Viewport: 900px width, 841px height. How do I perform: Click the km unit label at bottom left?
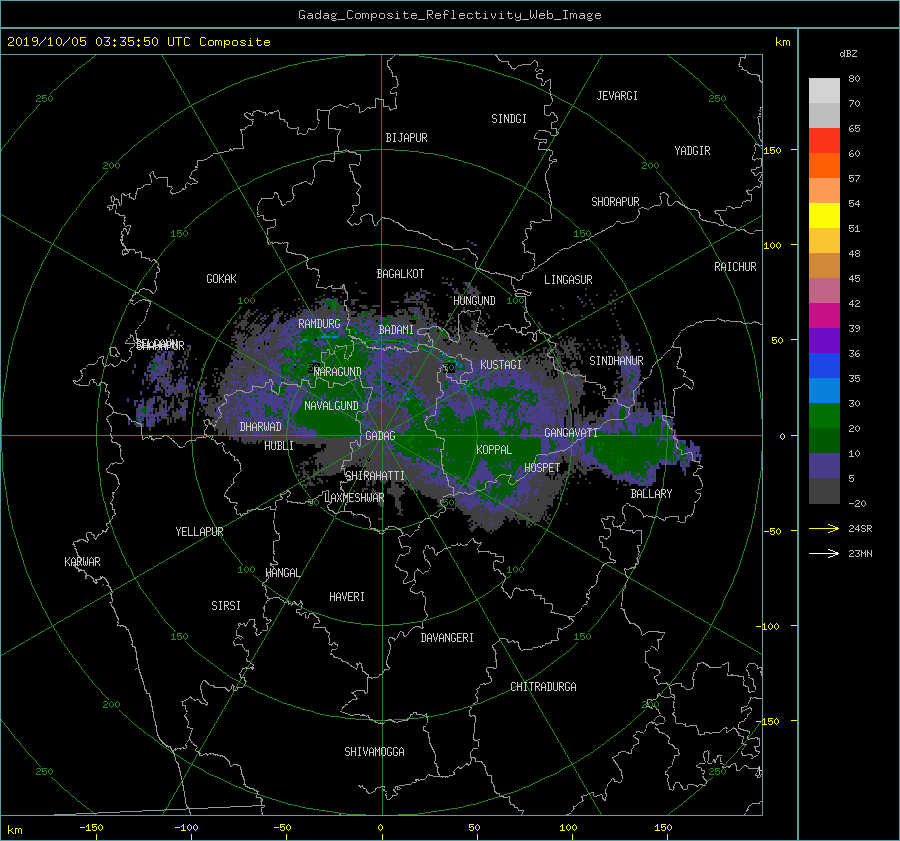(14, 830)
